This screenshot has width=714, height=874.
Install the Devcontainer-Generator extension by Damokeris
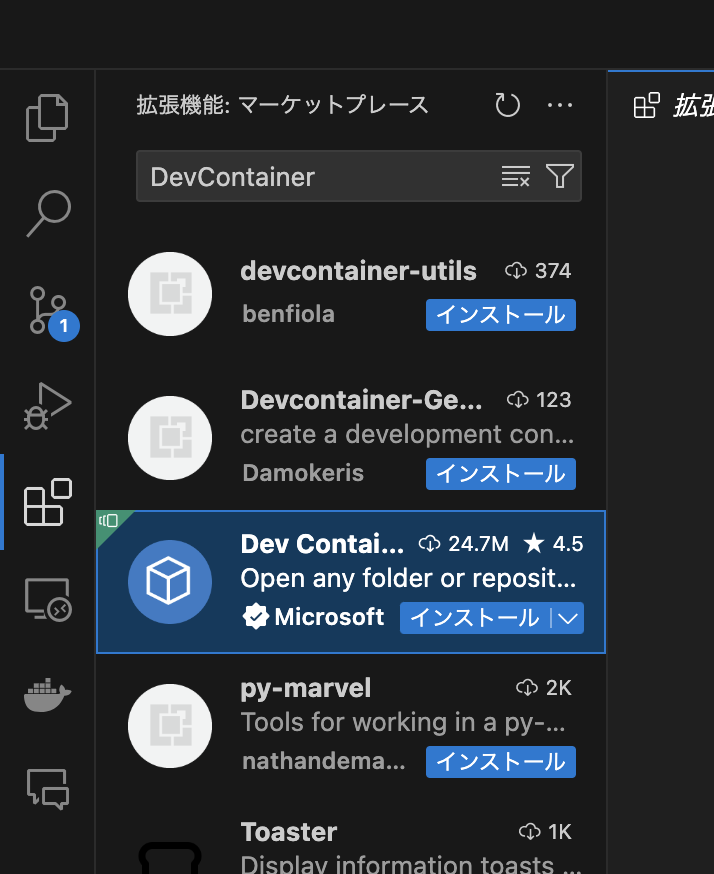coord(501,474)
